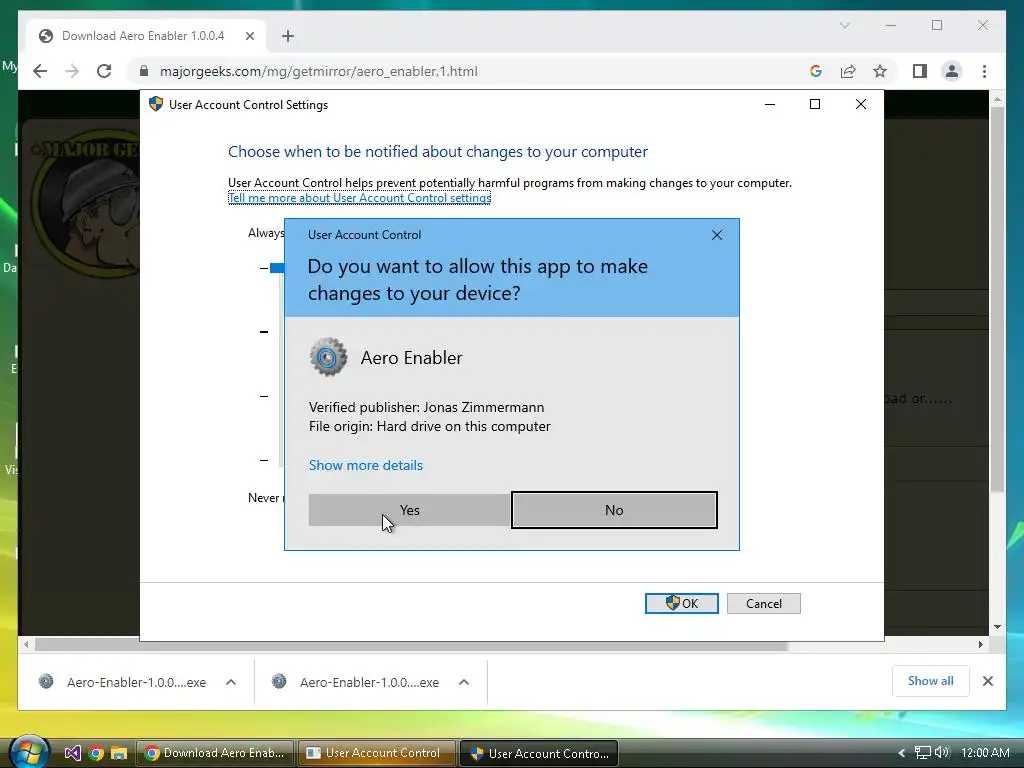Reload the Chrome page
Screen dimensions: 1024x768
tap(104, 71)
